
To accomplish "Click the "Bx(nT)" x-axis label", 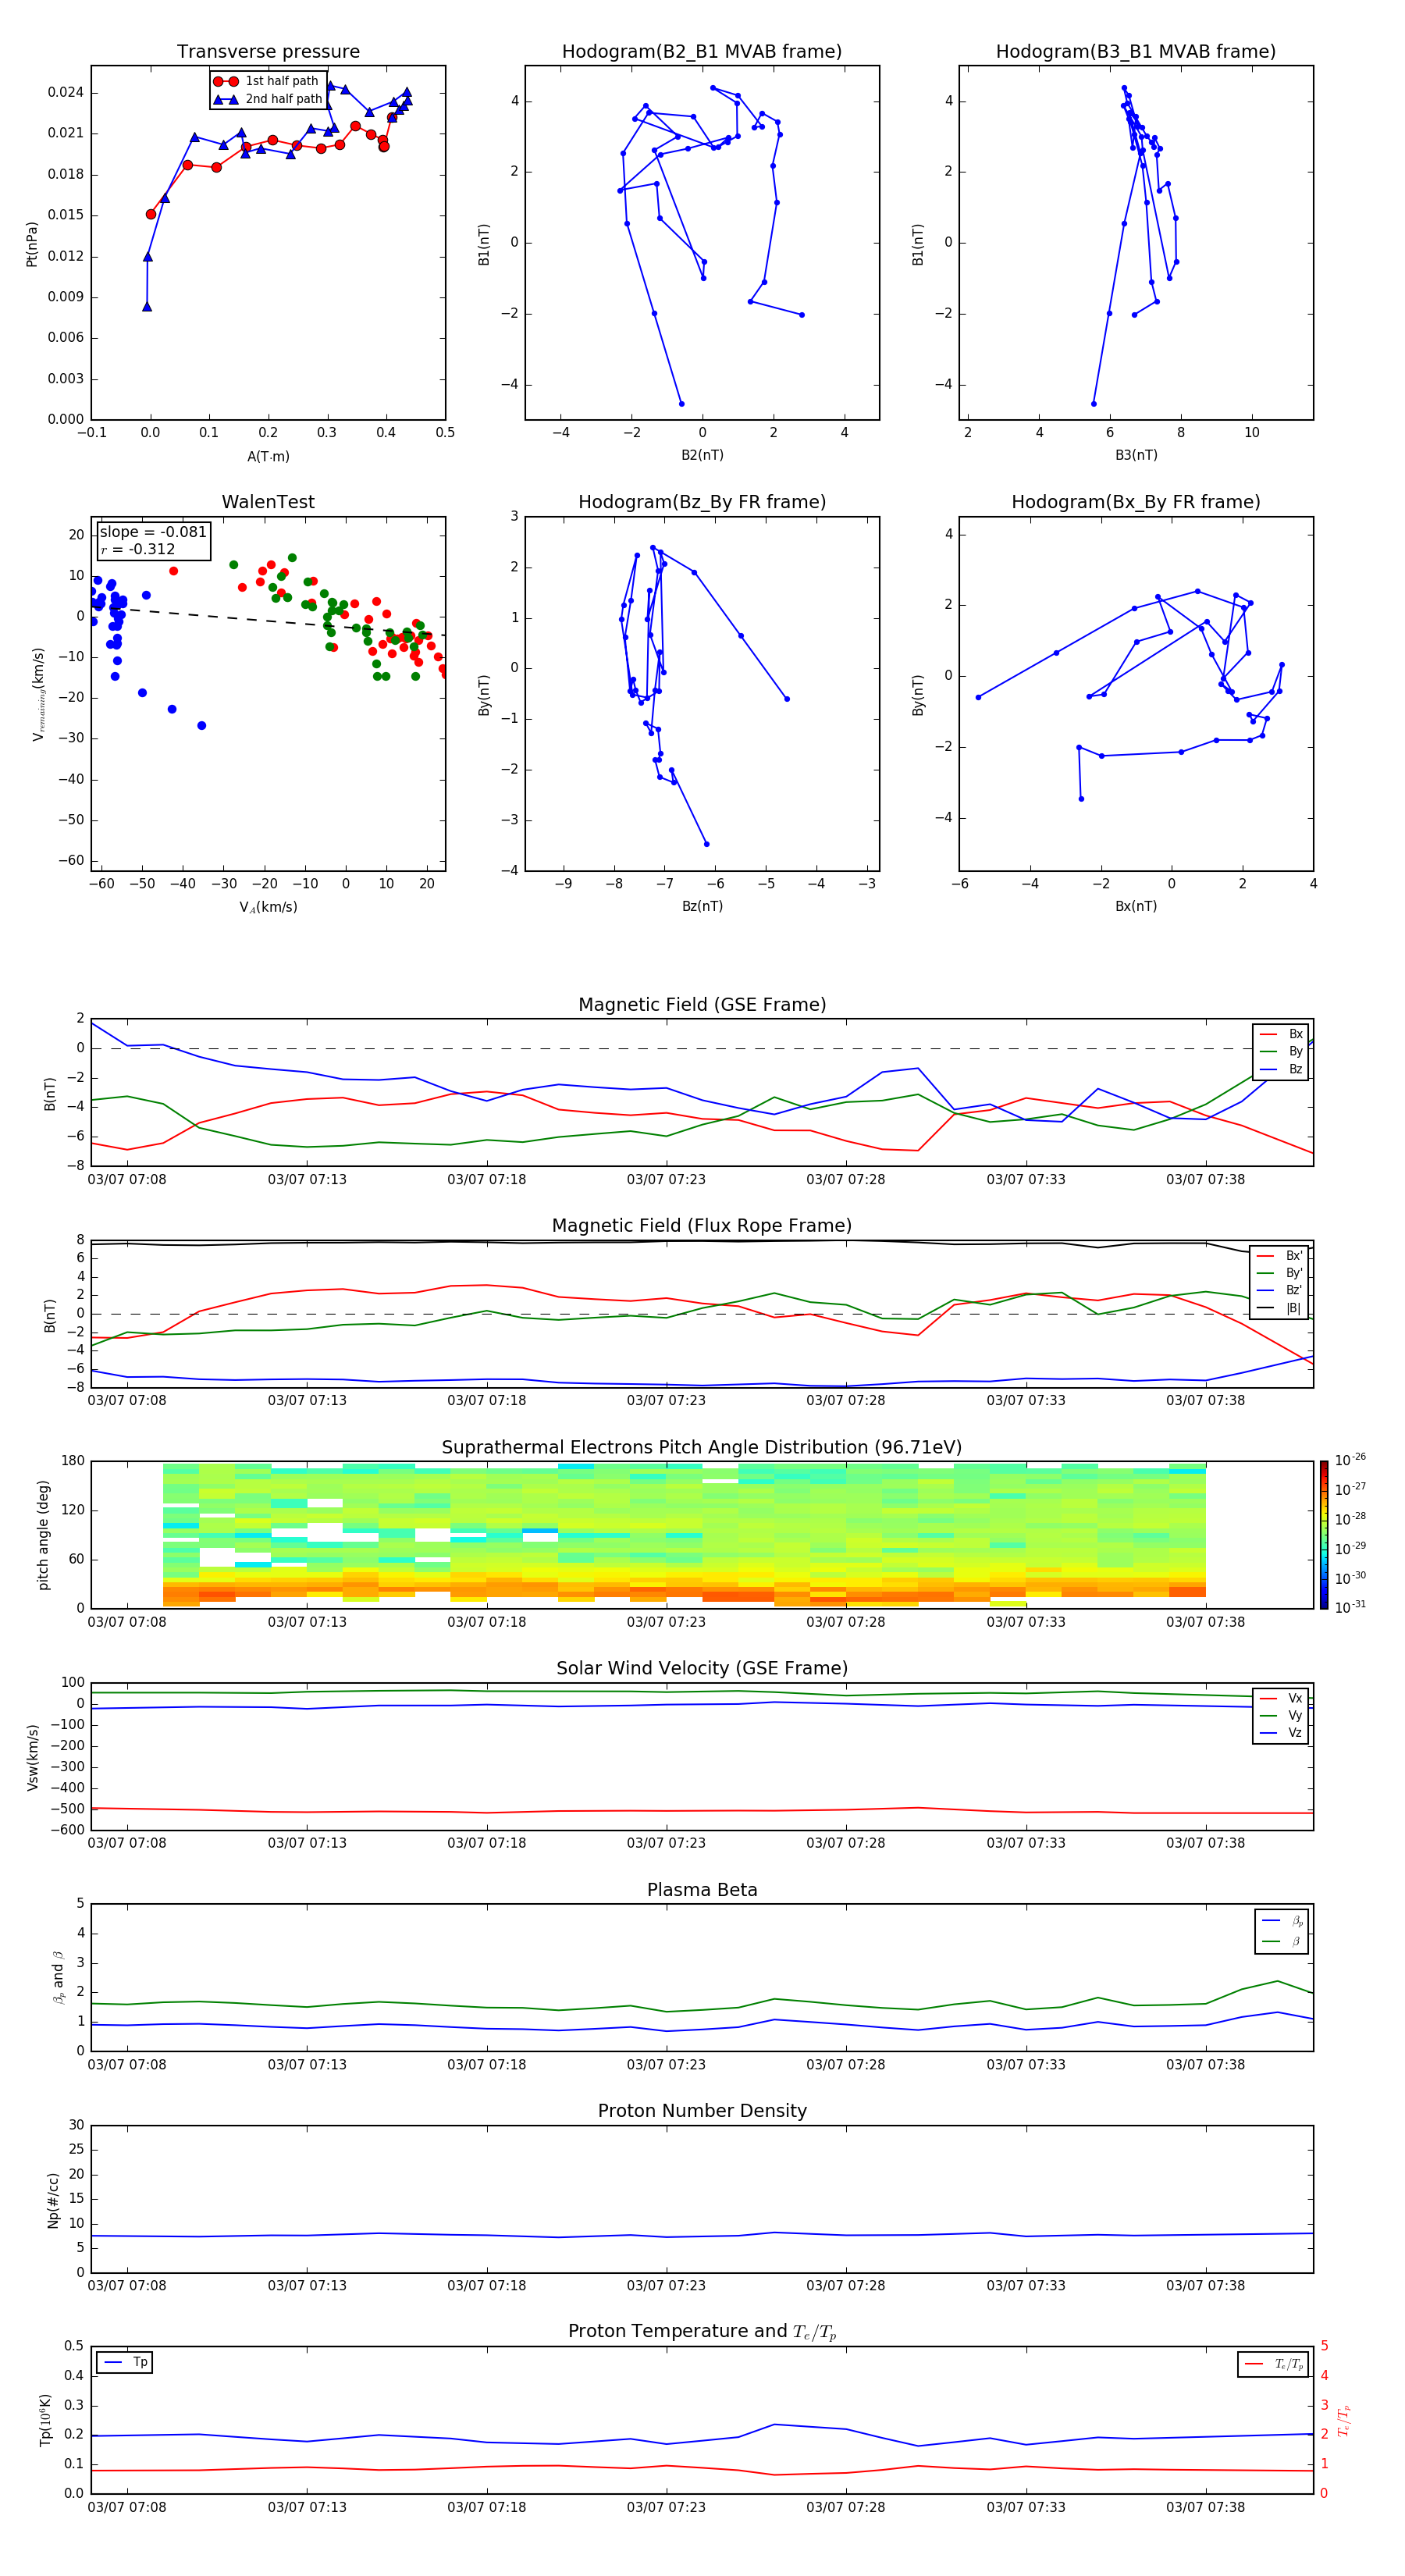I will (1136, 906).
